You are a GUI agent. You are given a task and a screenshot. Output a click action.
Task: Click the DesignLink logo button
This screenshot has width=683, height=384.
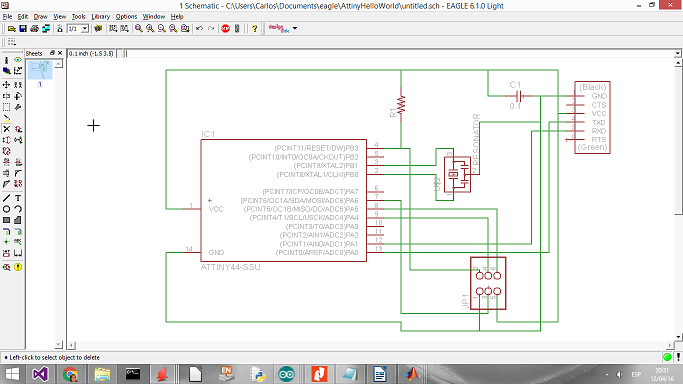(x=279, y=28)
